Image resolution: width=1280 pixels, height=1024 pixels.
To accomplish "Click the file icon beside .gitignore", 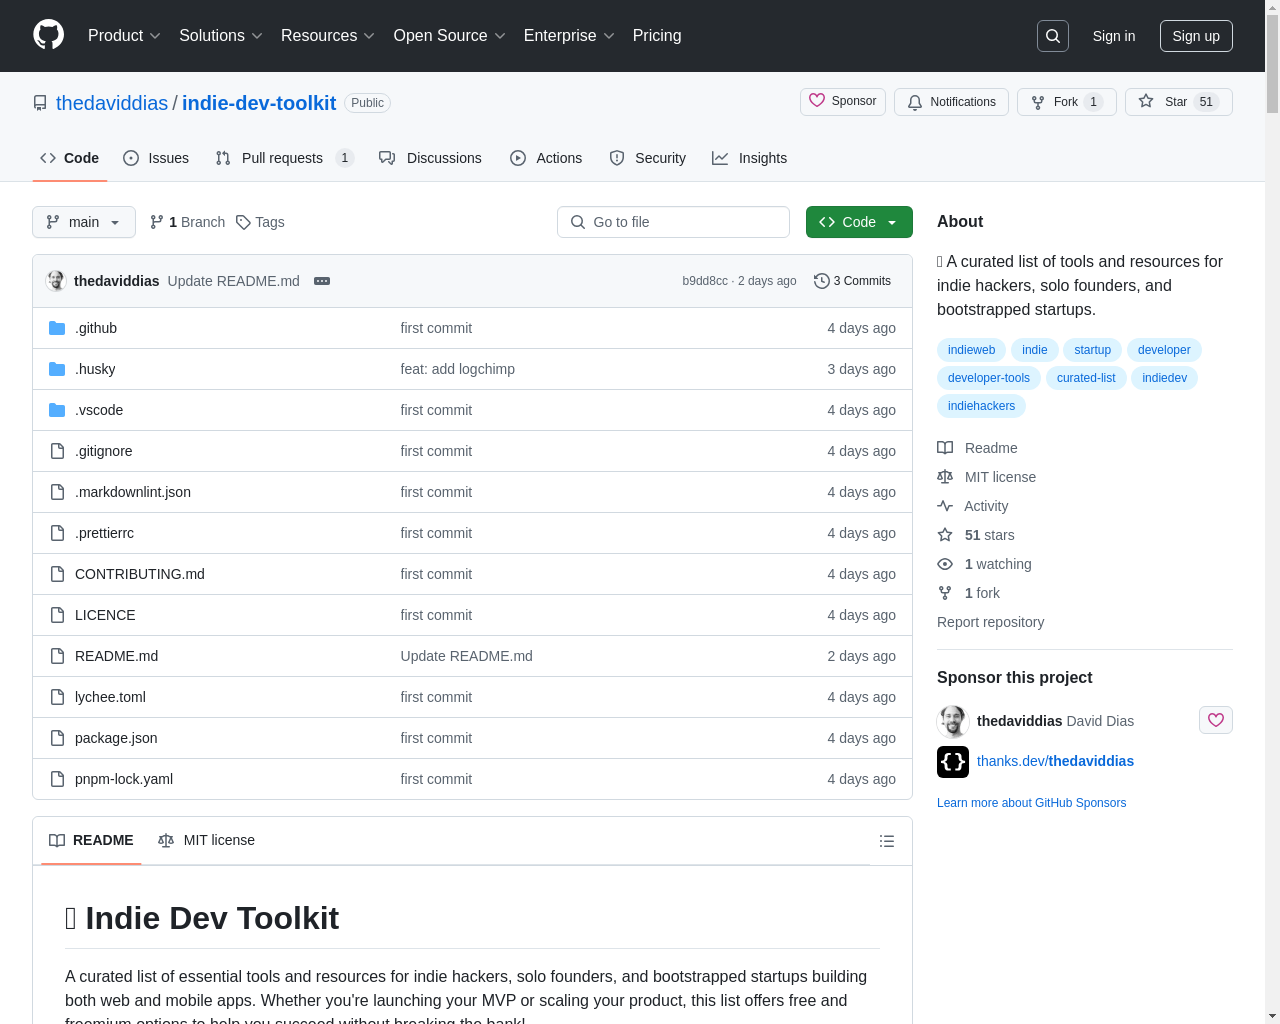I will tap(57, 451).
